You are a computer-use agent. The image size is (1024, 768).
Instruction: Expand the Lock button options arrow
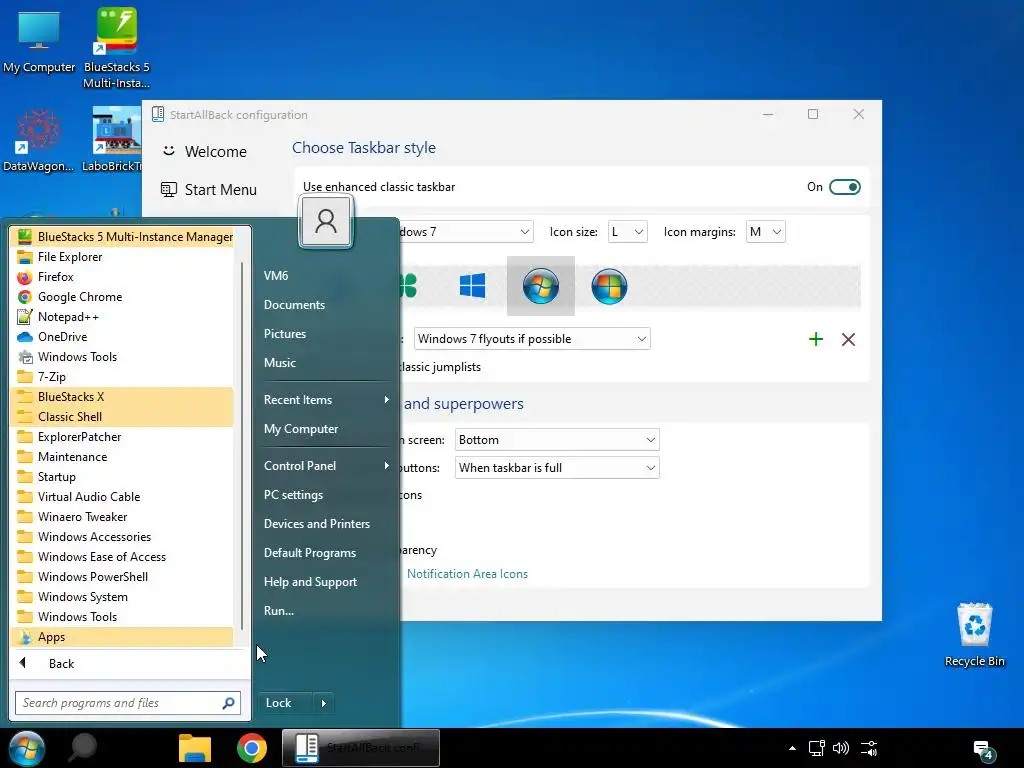[324, 703]
